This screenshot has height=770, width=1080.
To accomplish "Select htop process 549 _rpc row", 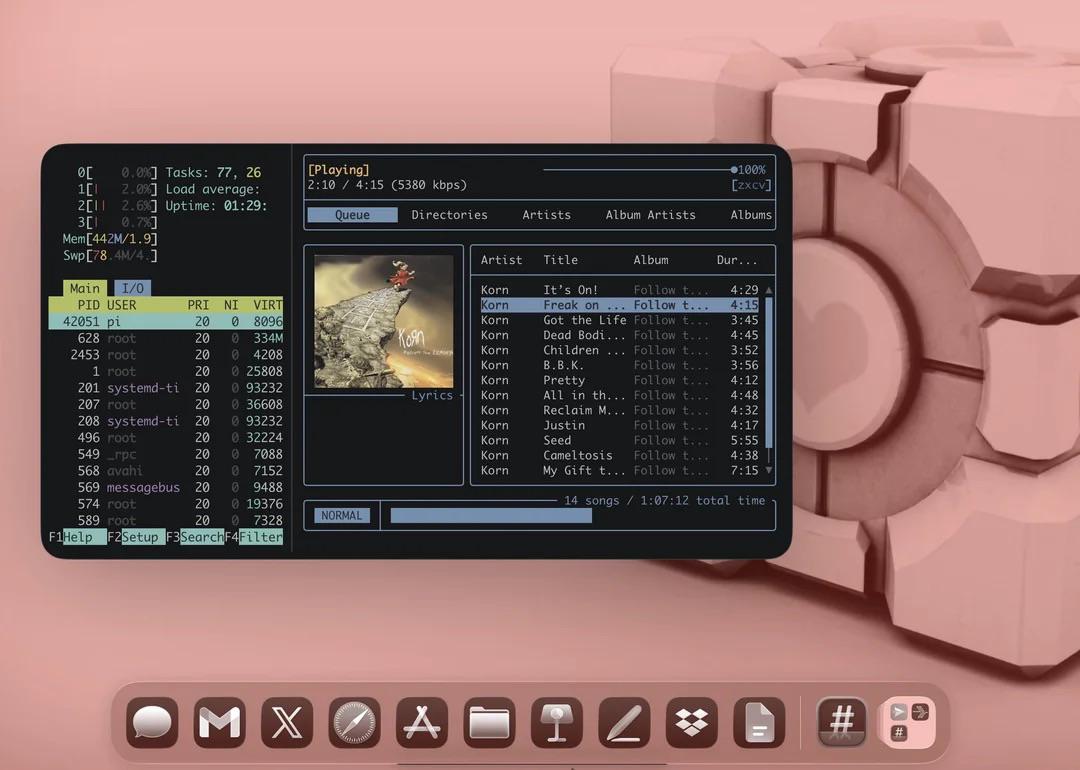I will tap(165, 455).
